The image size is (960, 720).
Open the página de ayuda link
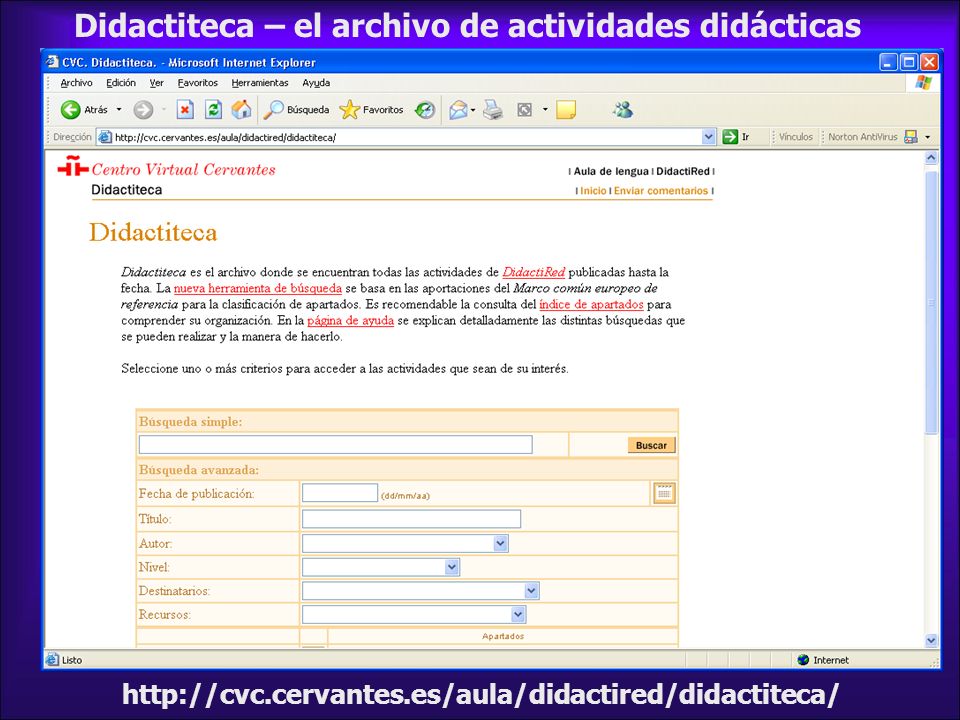[x=350, y=320]
